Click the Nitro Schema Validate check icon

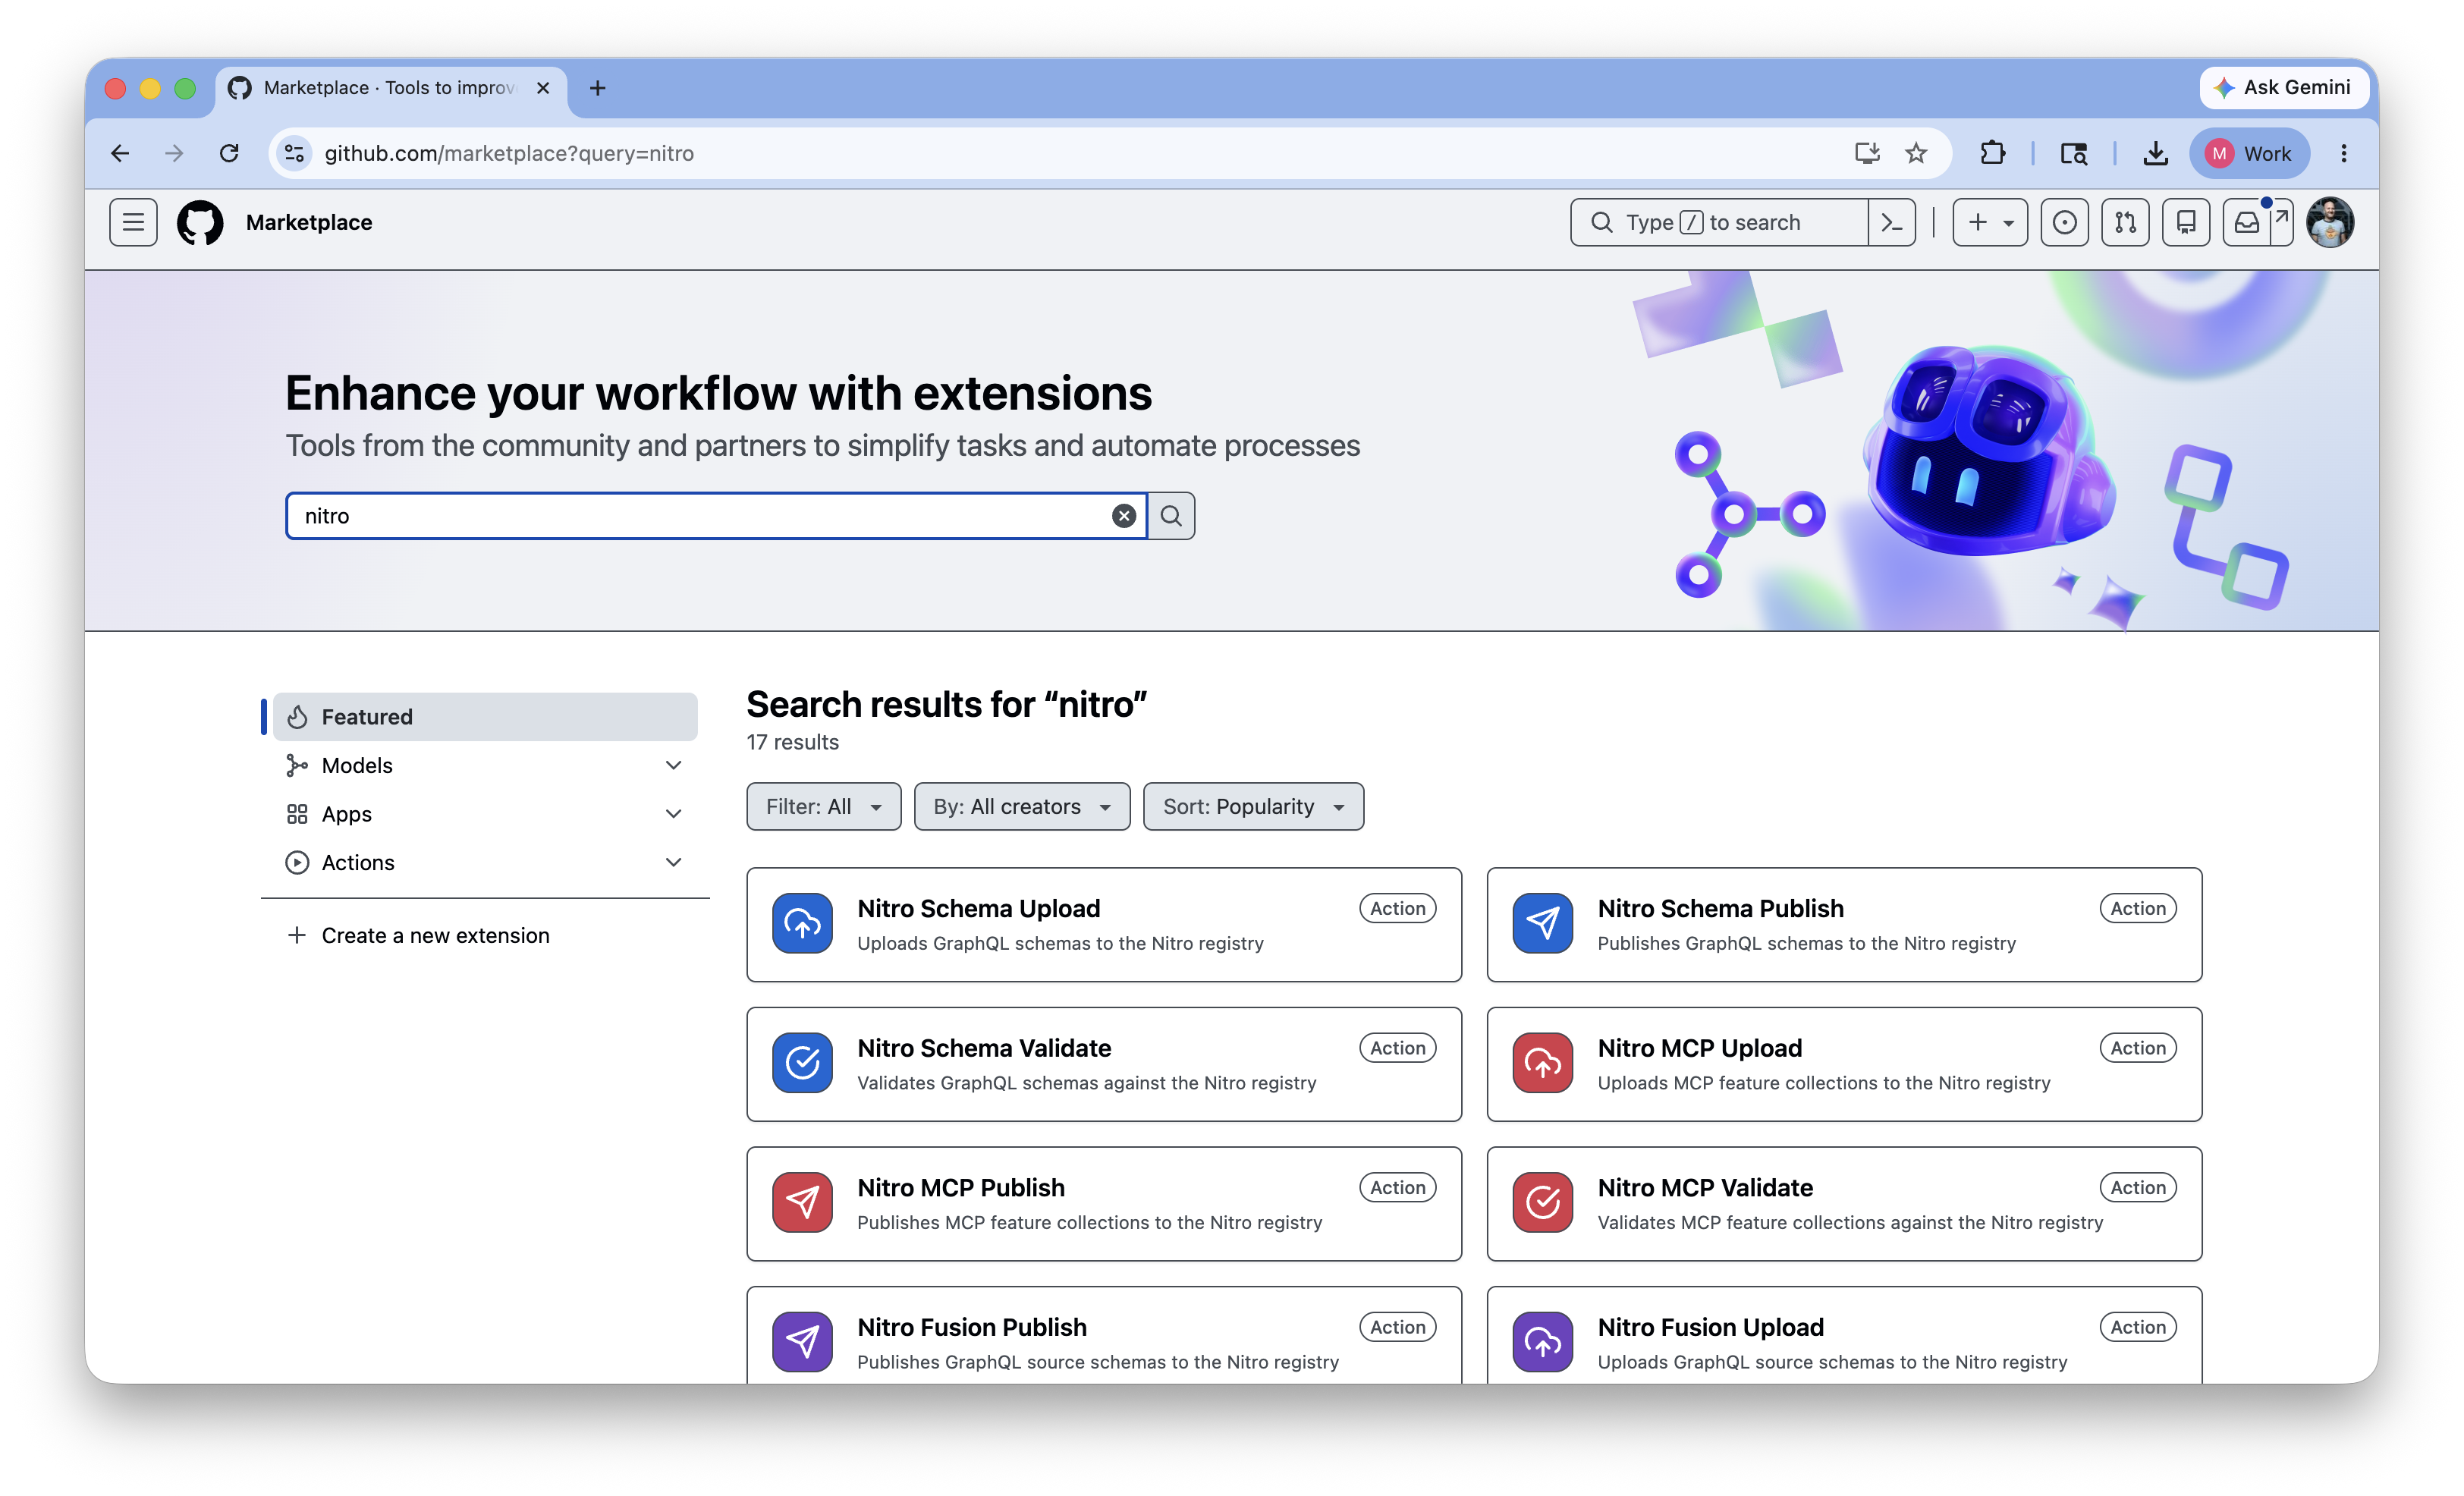coord(802,1063)
